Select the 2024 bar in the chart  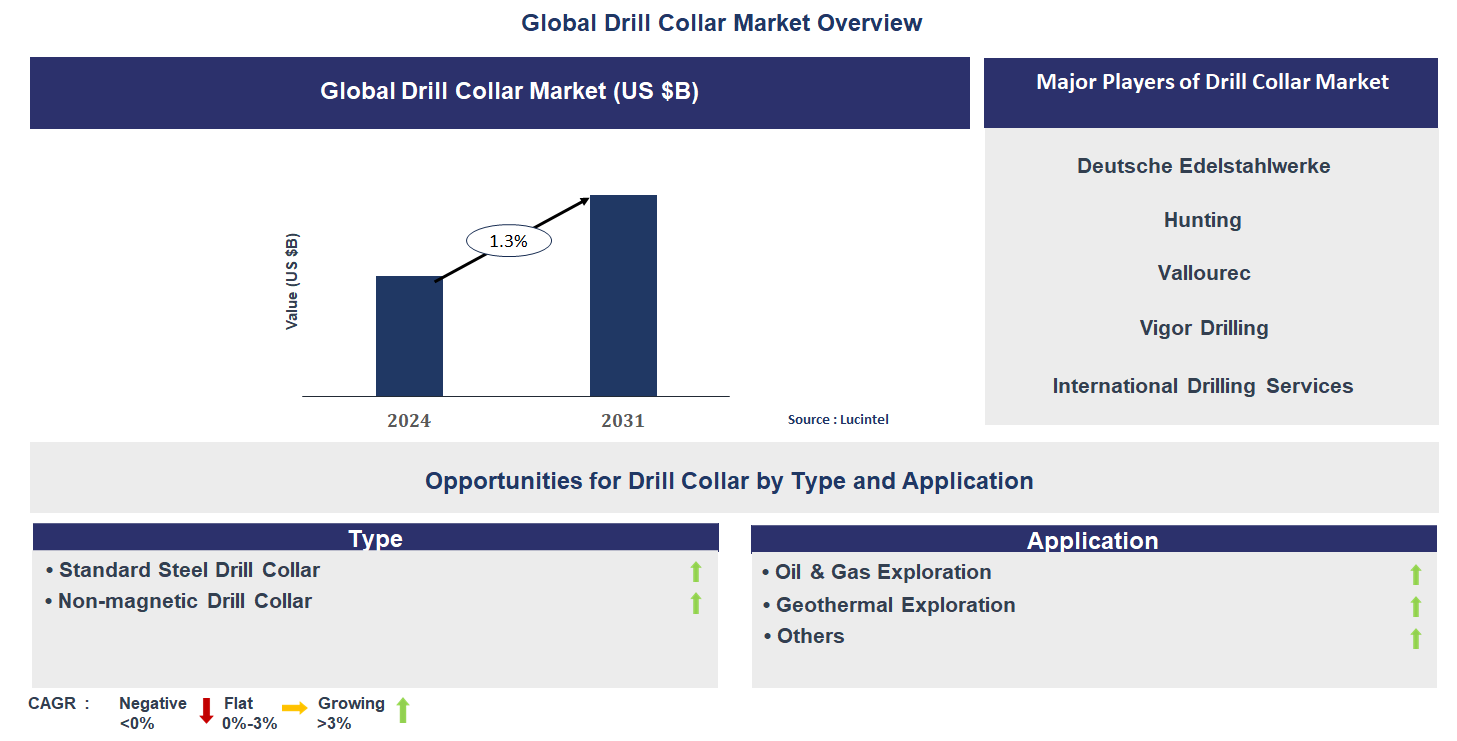(409, 336)
